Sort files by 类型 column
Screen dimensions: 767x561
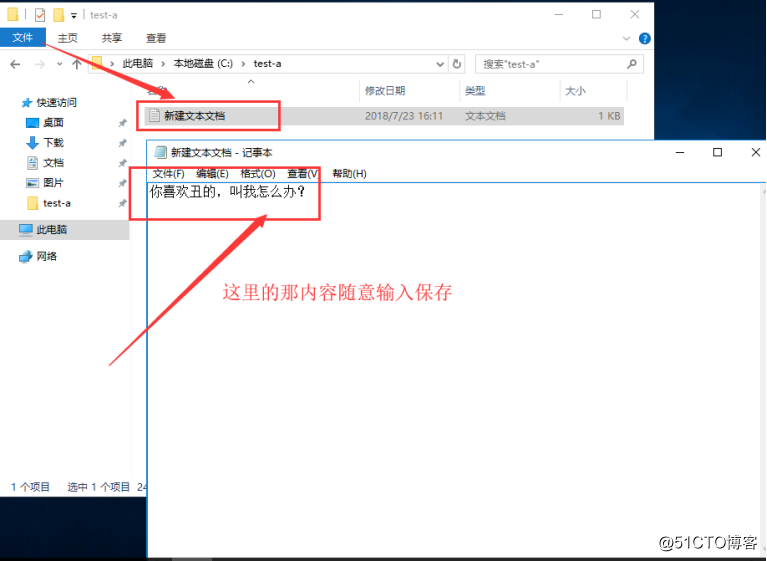475,90
